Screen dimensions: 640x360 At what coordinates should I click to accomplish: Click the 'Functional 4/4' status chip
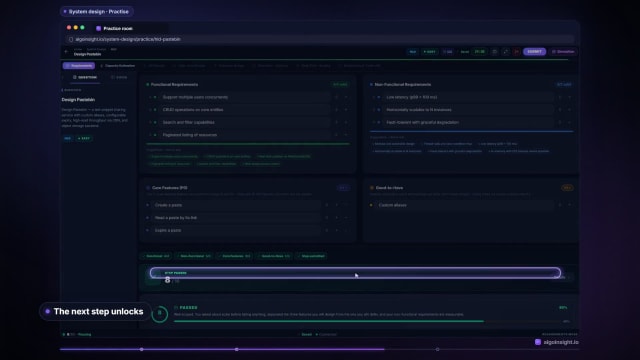(156, 256)
